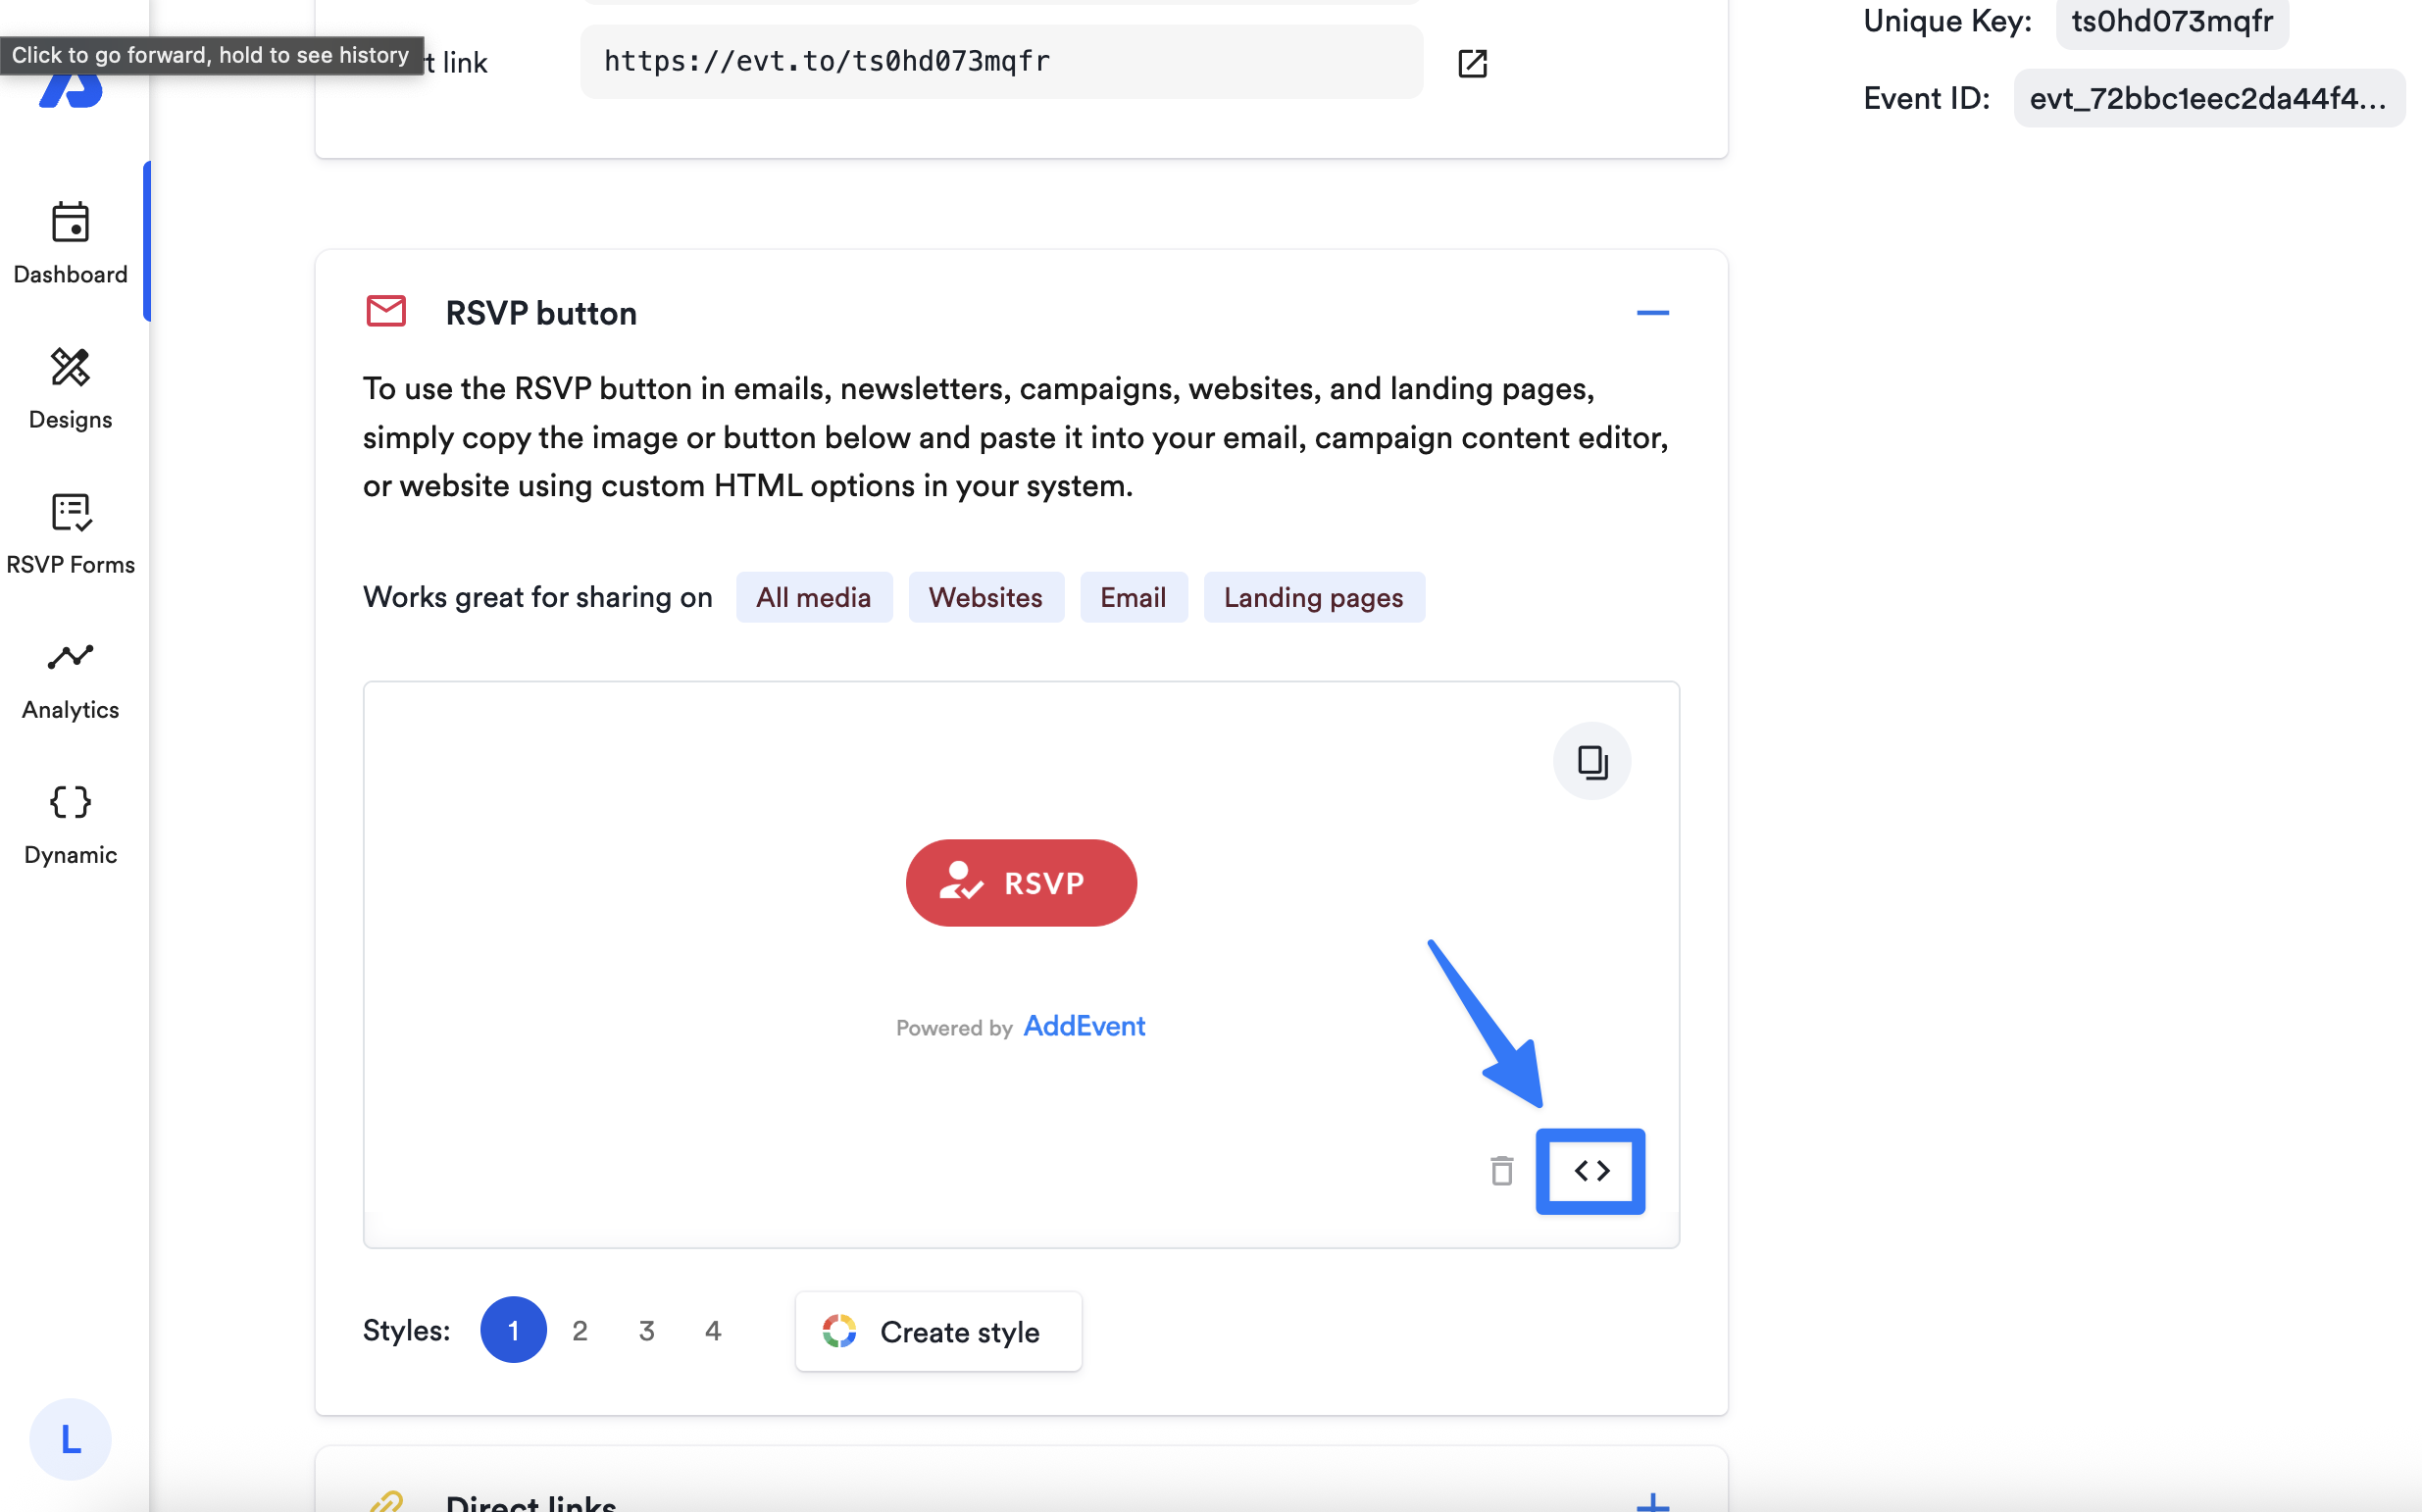Click the red RSVP preview button
This screenshot has height=1512, width=2422.
click(x=1021, y=882)
